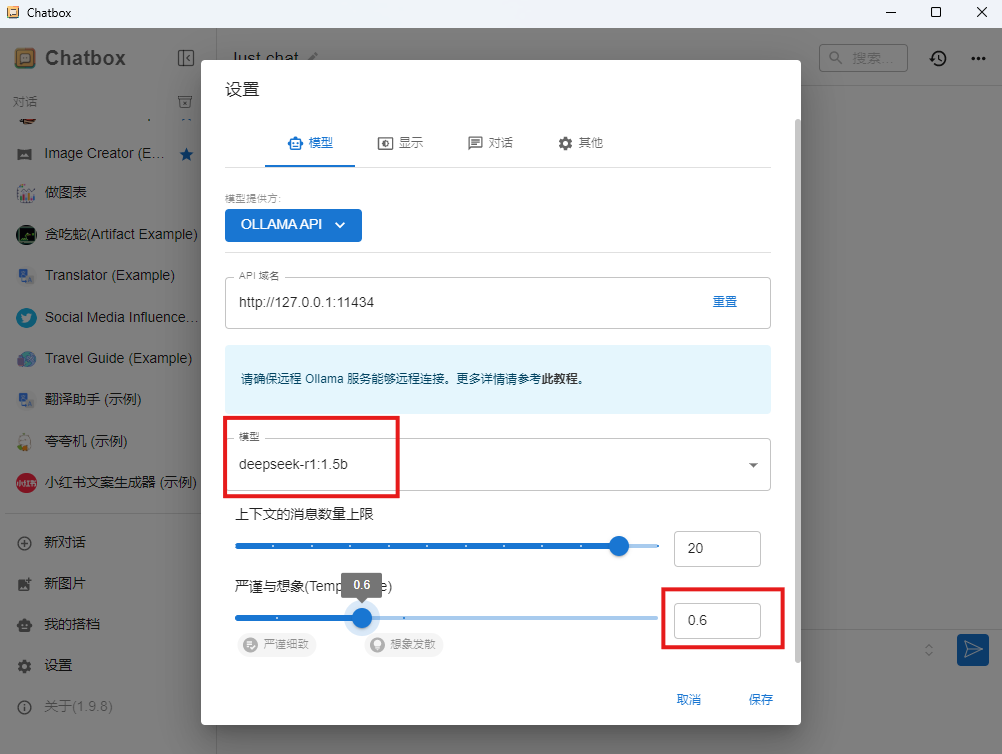Open the 对话 settings tab
This screenshot has width=1002, height=754.
(x=490, y=143)
